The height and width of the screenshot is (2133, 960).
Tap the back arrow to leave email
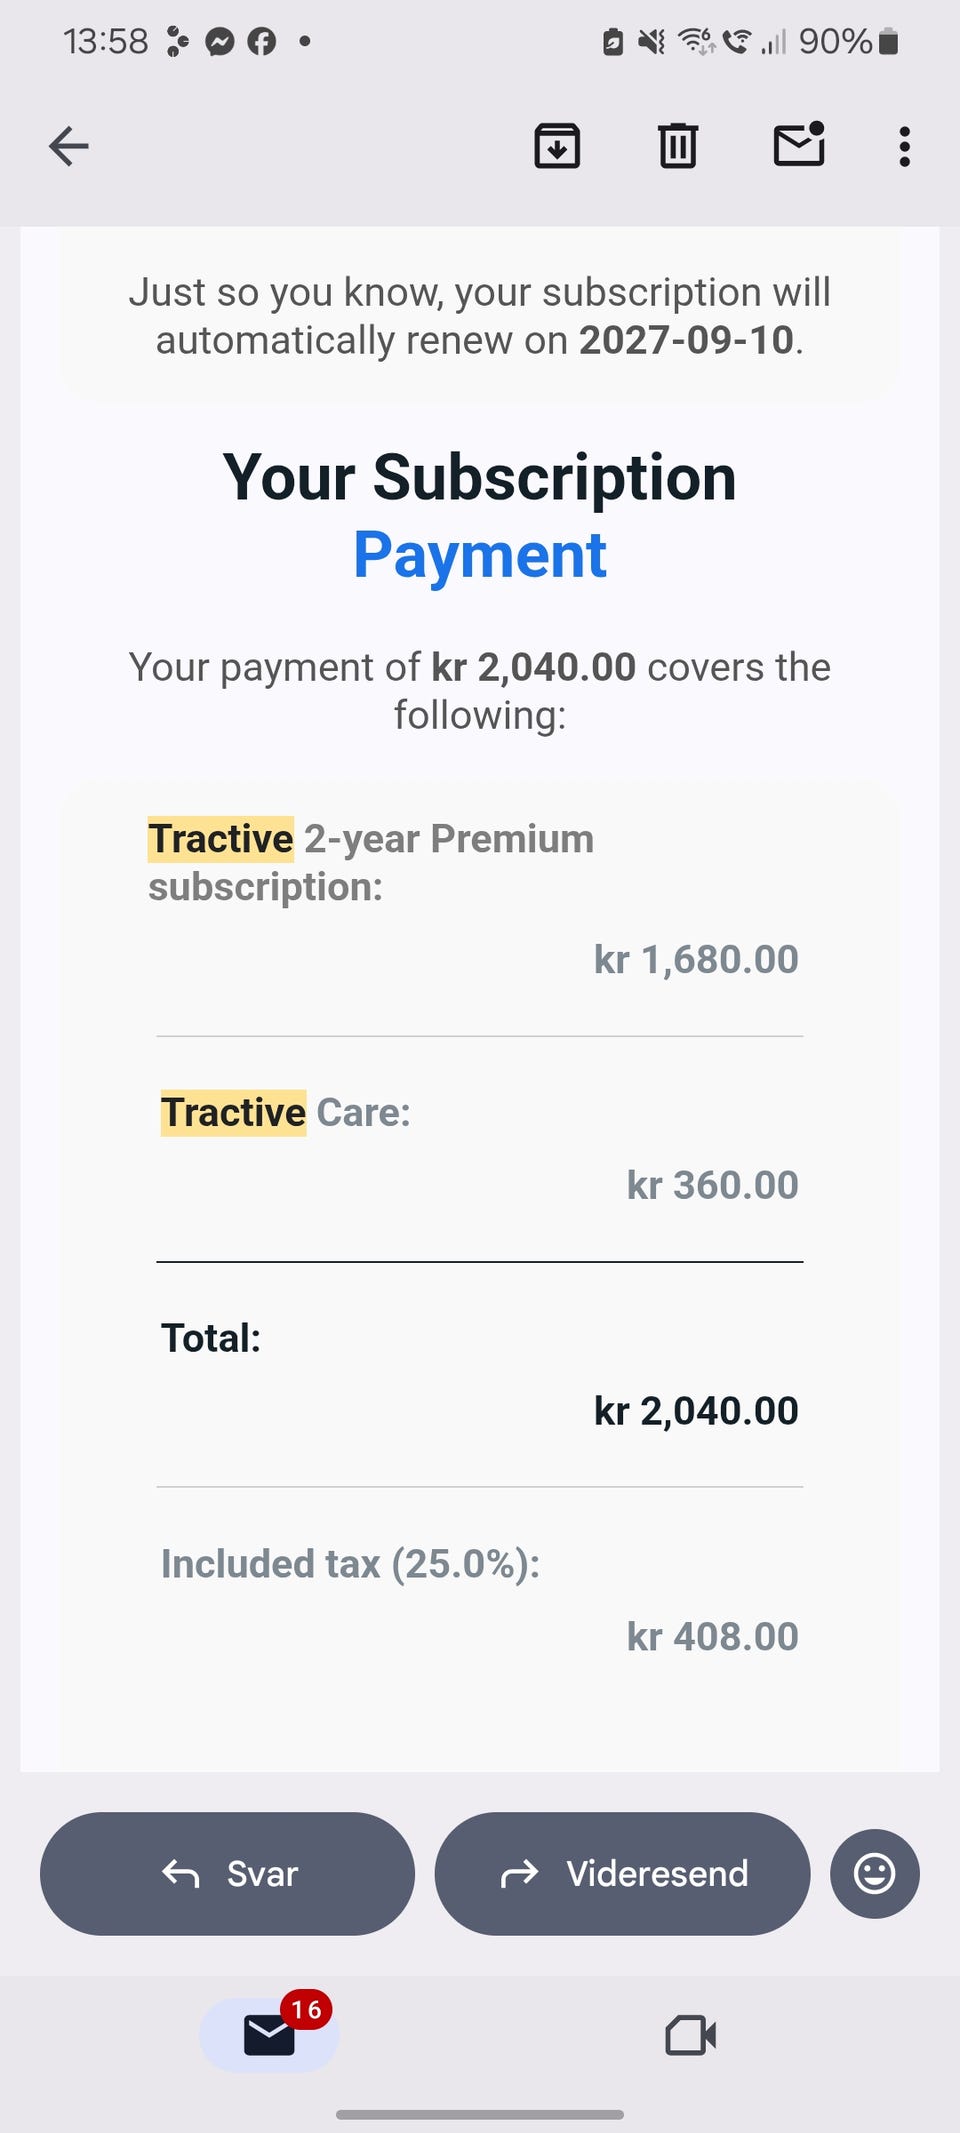coord(69,146)
